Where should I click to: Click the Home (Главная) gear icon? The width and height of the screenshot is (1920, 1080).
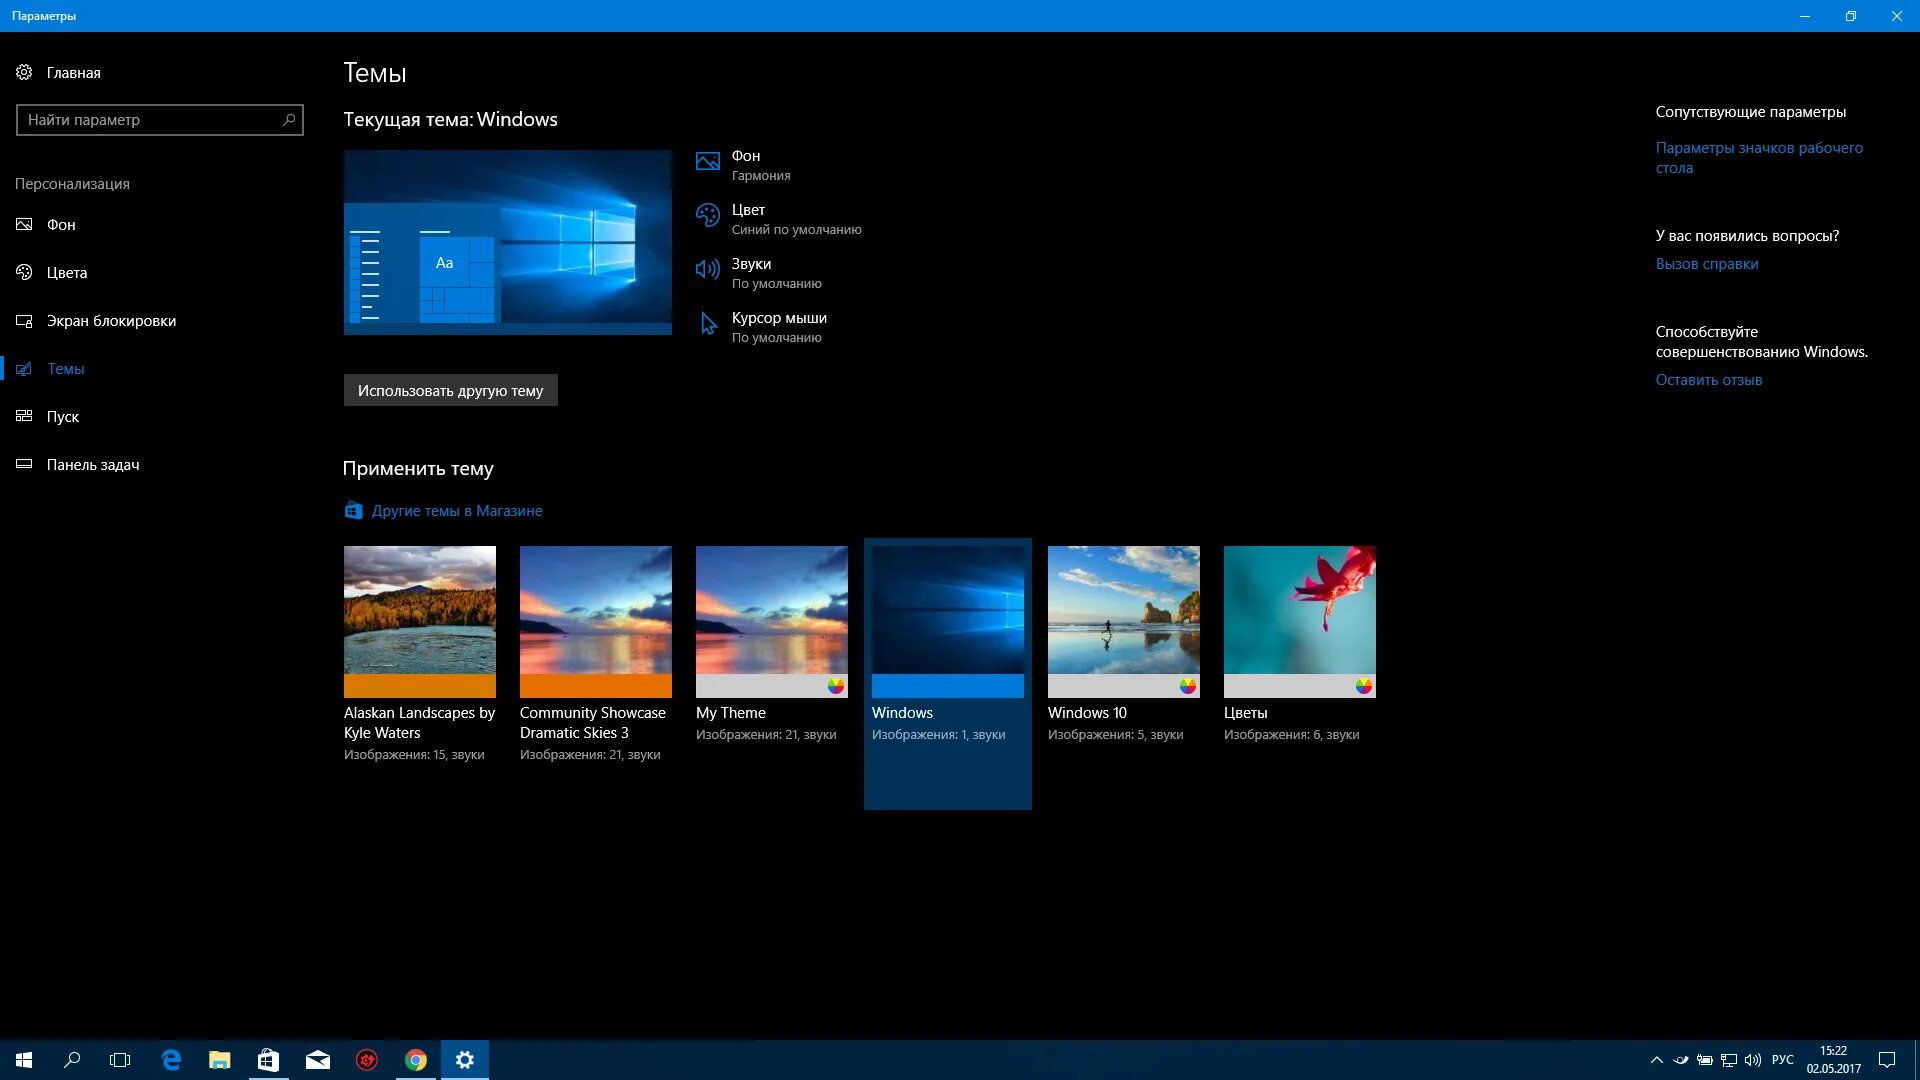tap(24, 72)
